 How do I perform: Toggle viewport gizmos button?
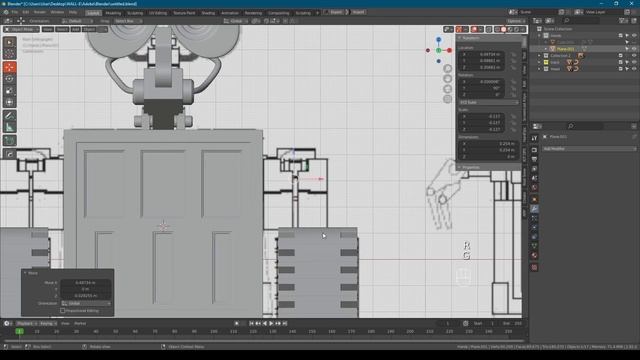click(459, 29)
